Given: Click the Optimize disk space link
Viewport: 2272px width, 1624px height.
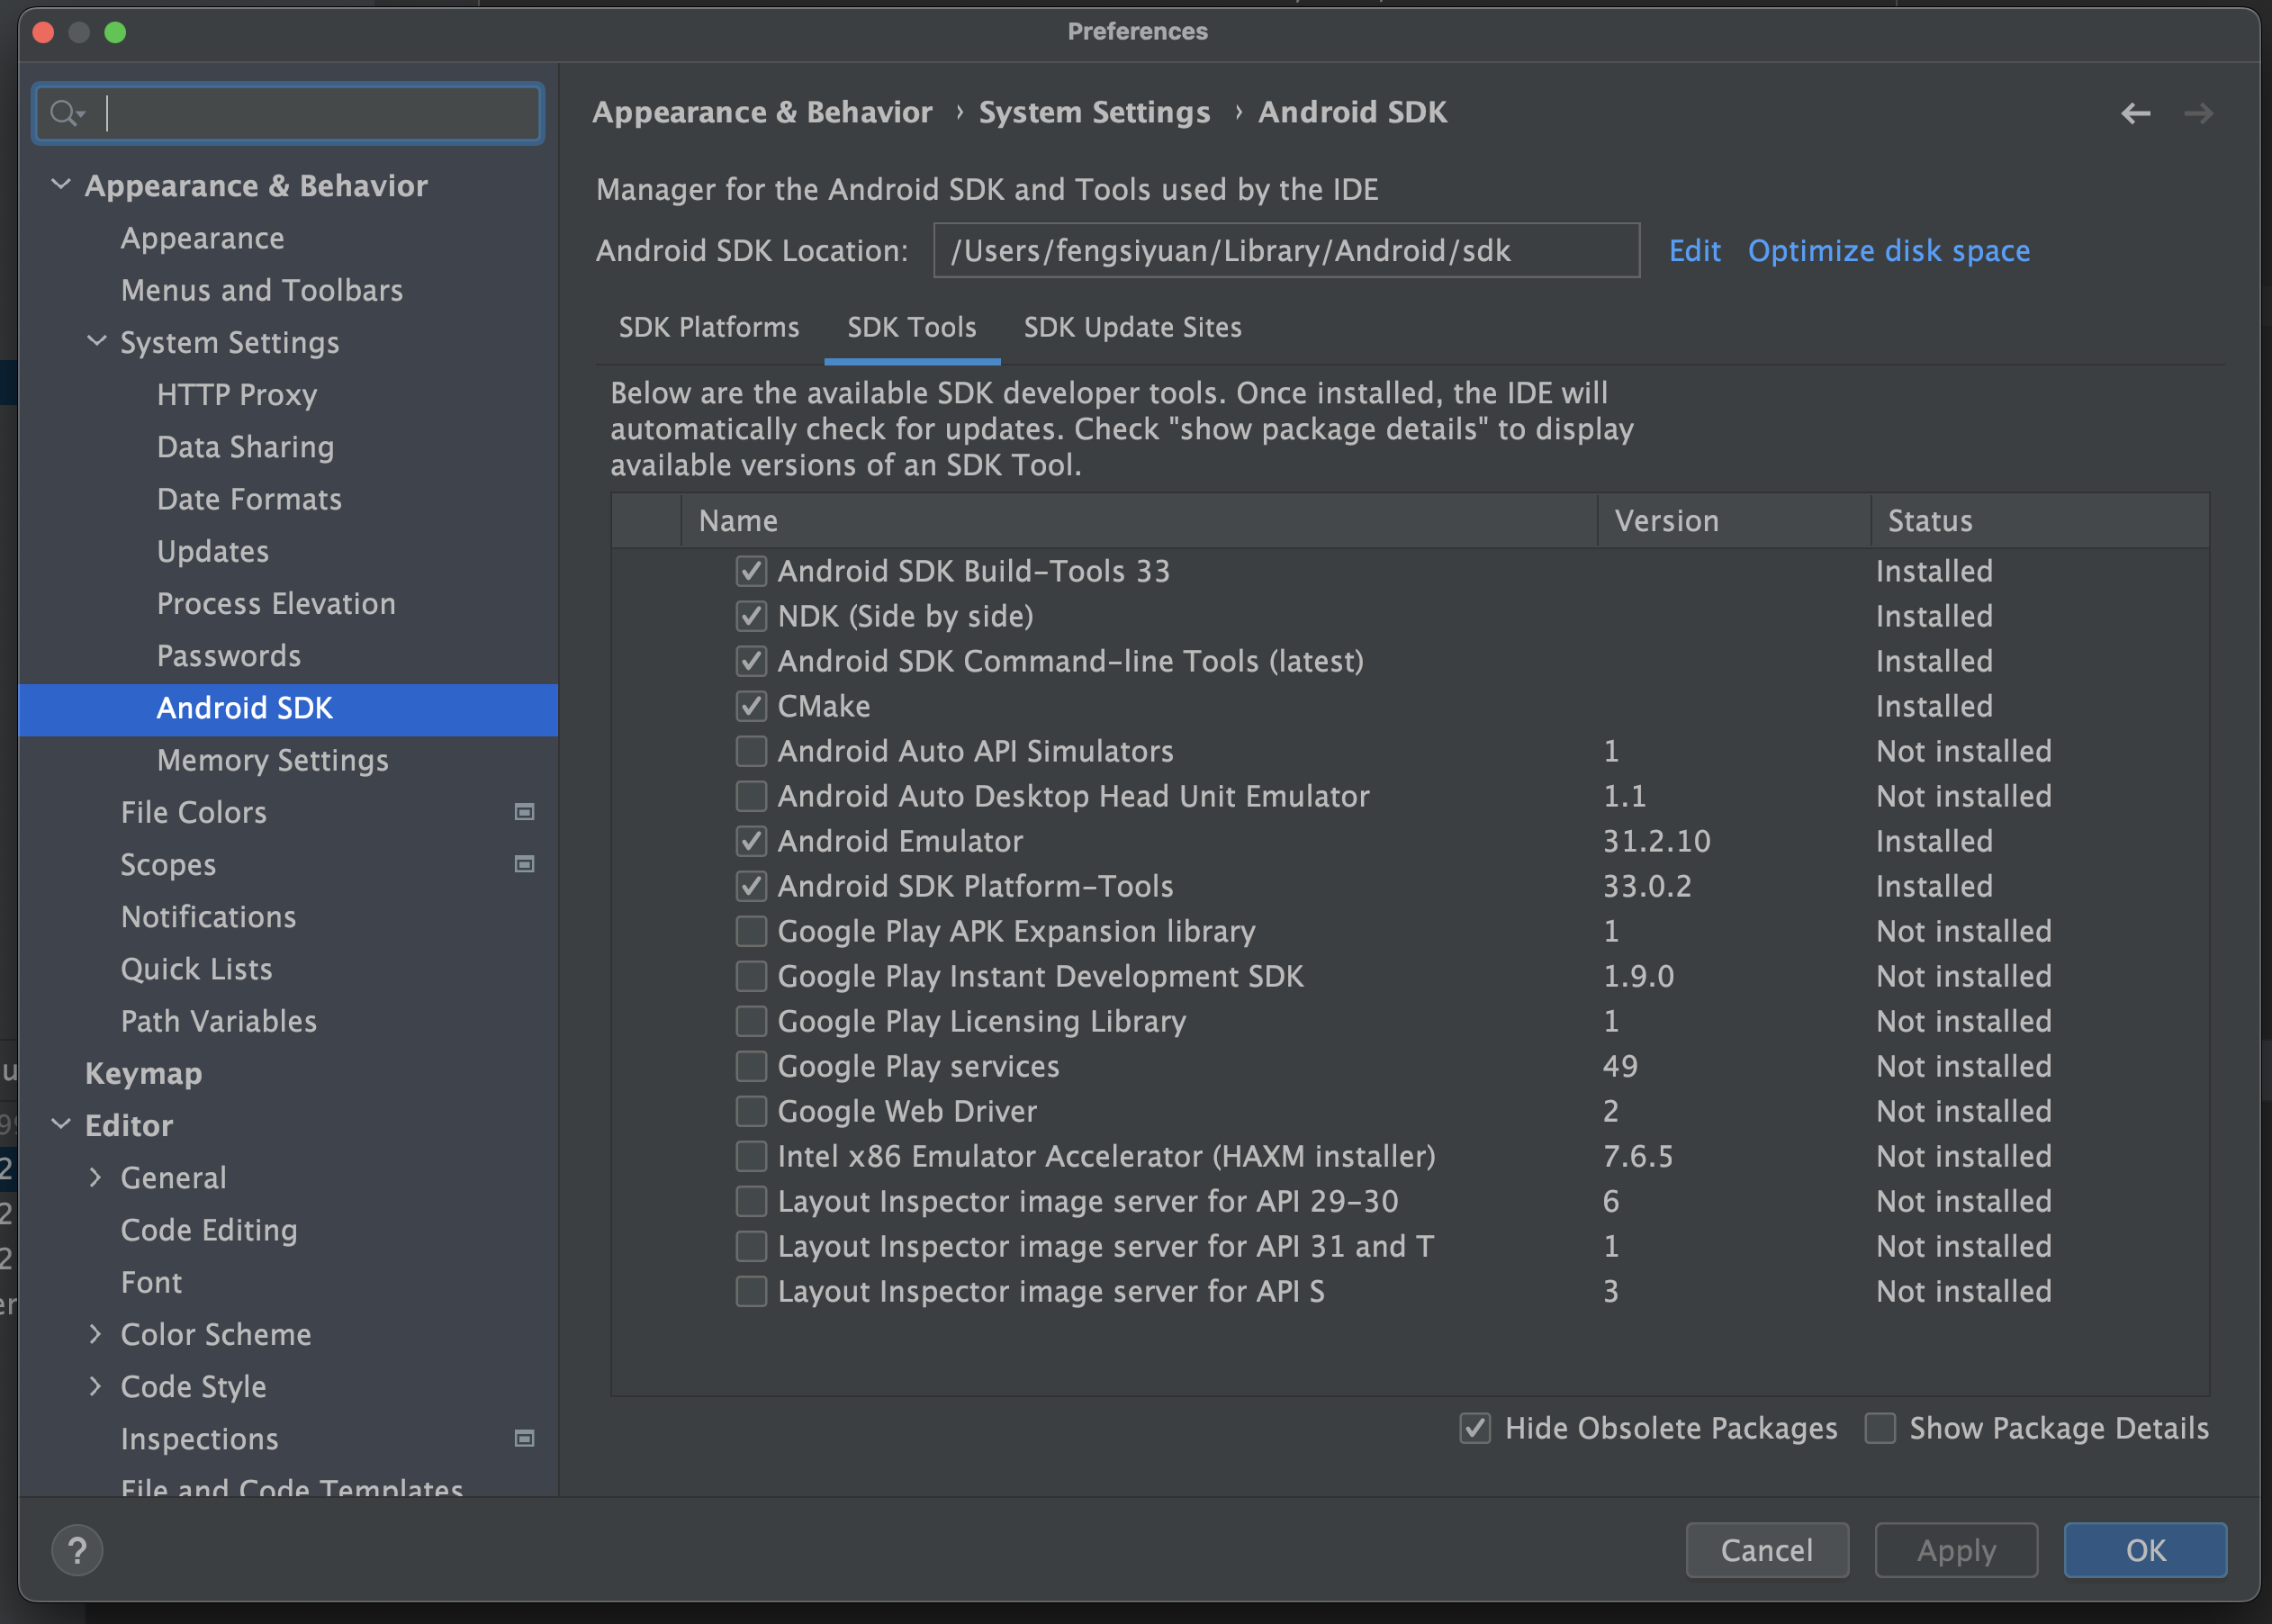Looking at the screenshot, I should (x=1888, y=250).
